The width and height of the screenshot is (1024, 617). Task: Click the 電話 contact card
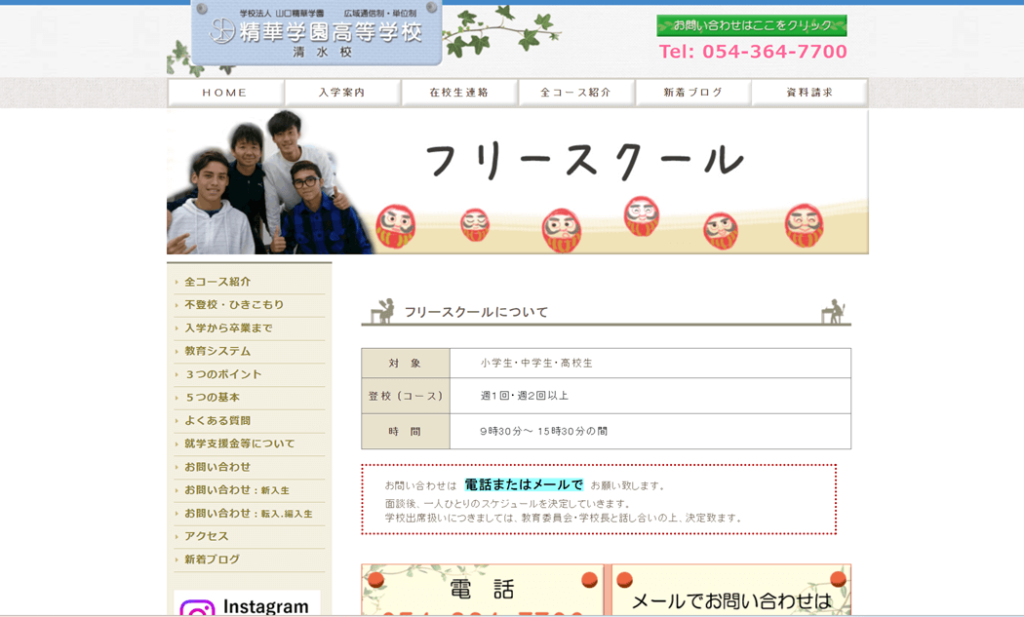(482, 590)
